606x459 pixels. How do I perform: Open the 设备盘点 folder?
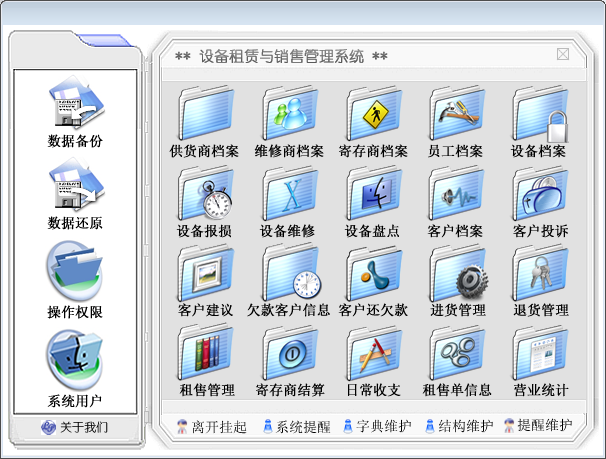click(x=374, y=193)
